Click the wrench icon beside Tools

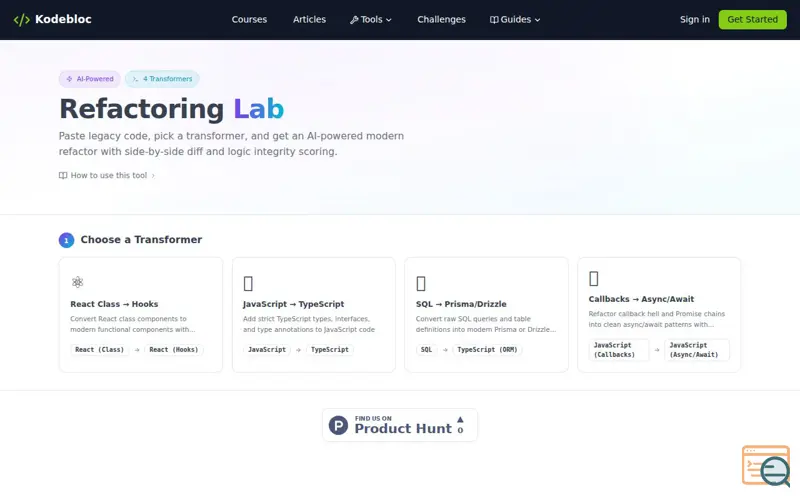pos(354,20)
